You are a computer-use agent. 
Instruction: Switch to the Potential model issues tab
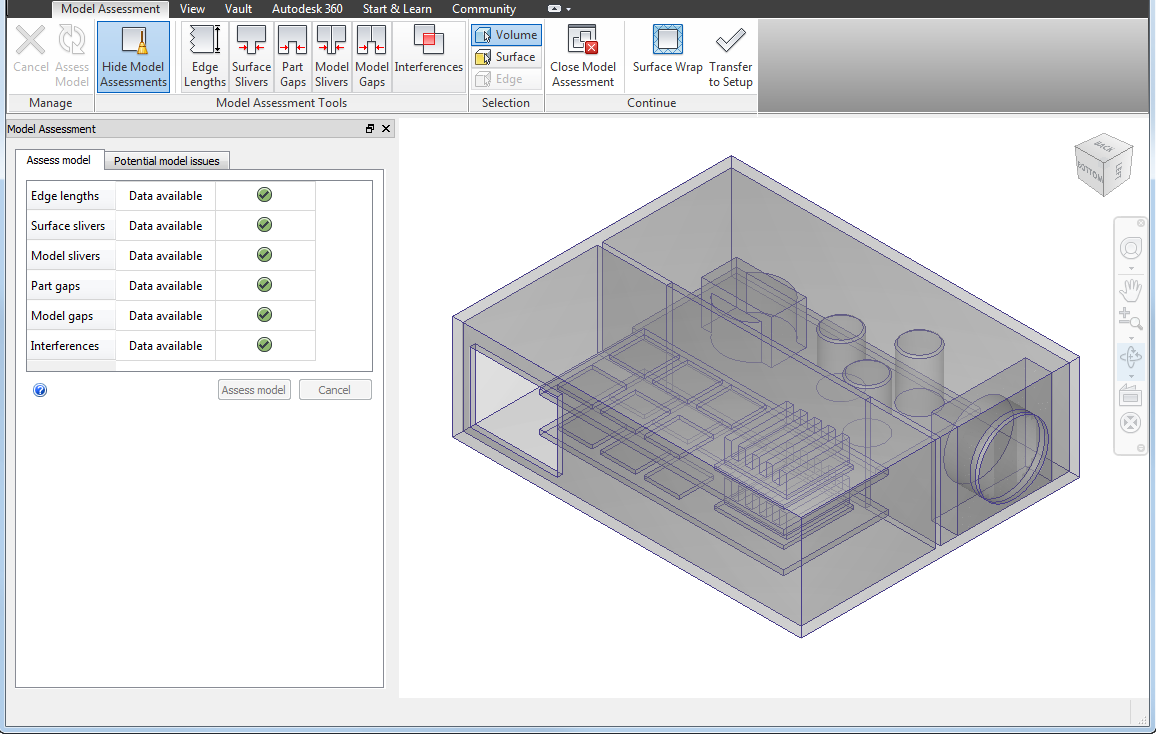[166, 160]
